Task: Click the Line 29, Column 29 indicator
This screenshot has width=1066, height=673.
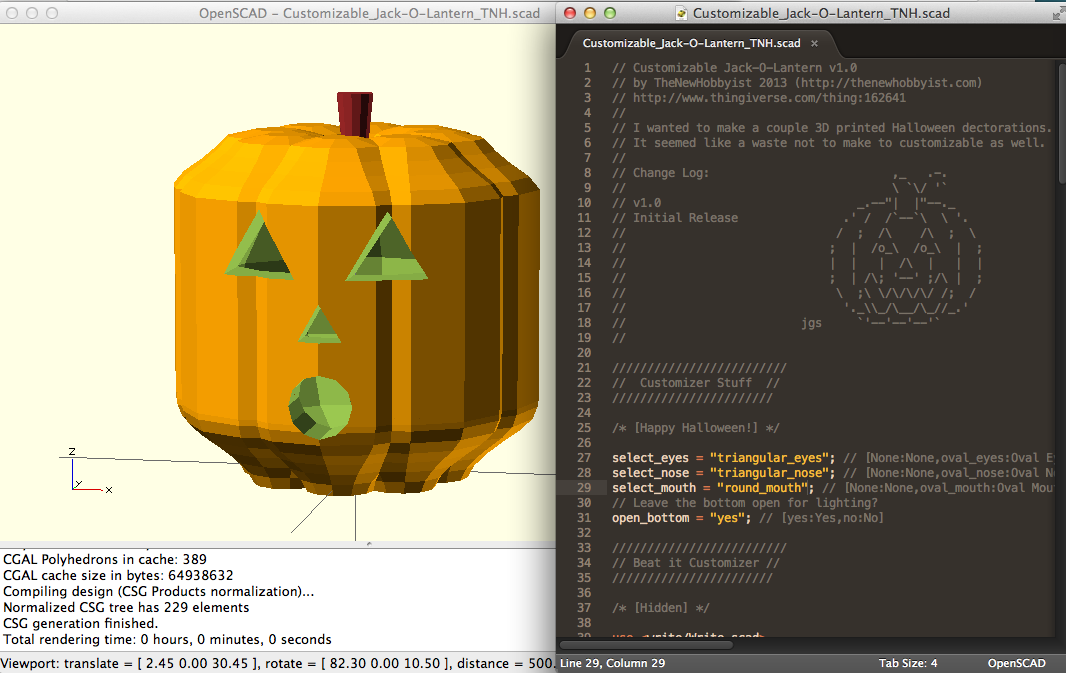Action: pos(615,662)
